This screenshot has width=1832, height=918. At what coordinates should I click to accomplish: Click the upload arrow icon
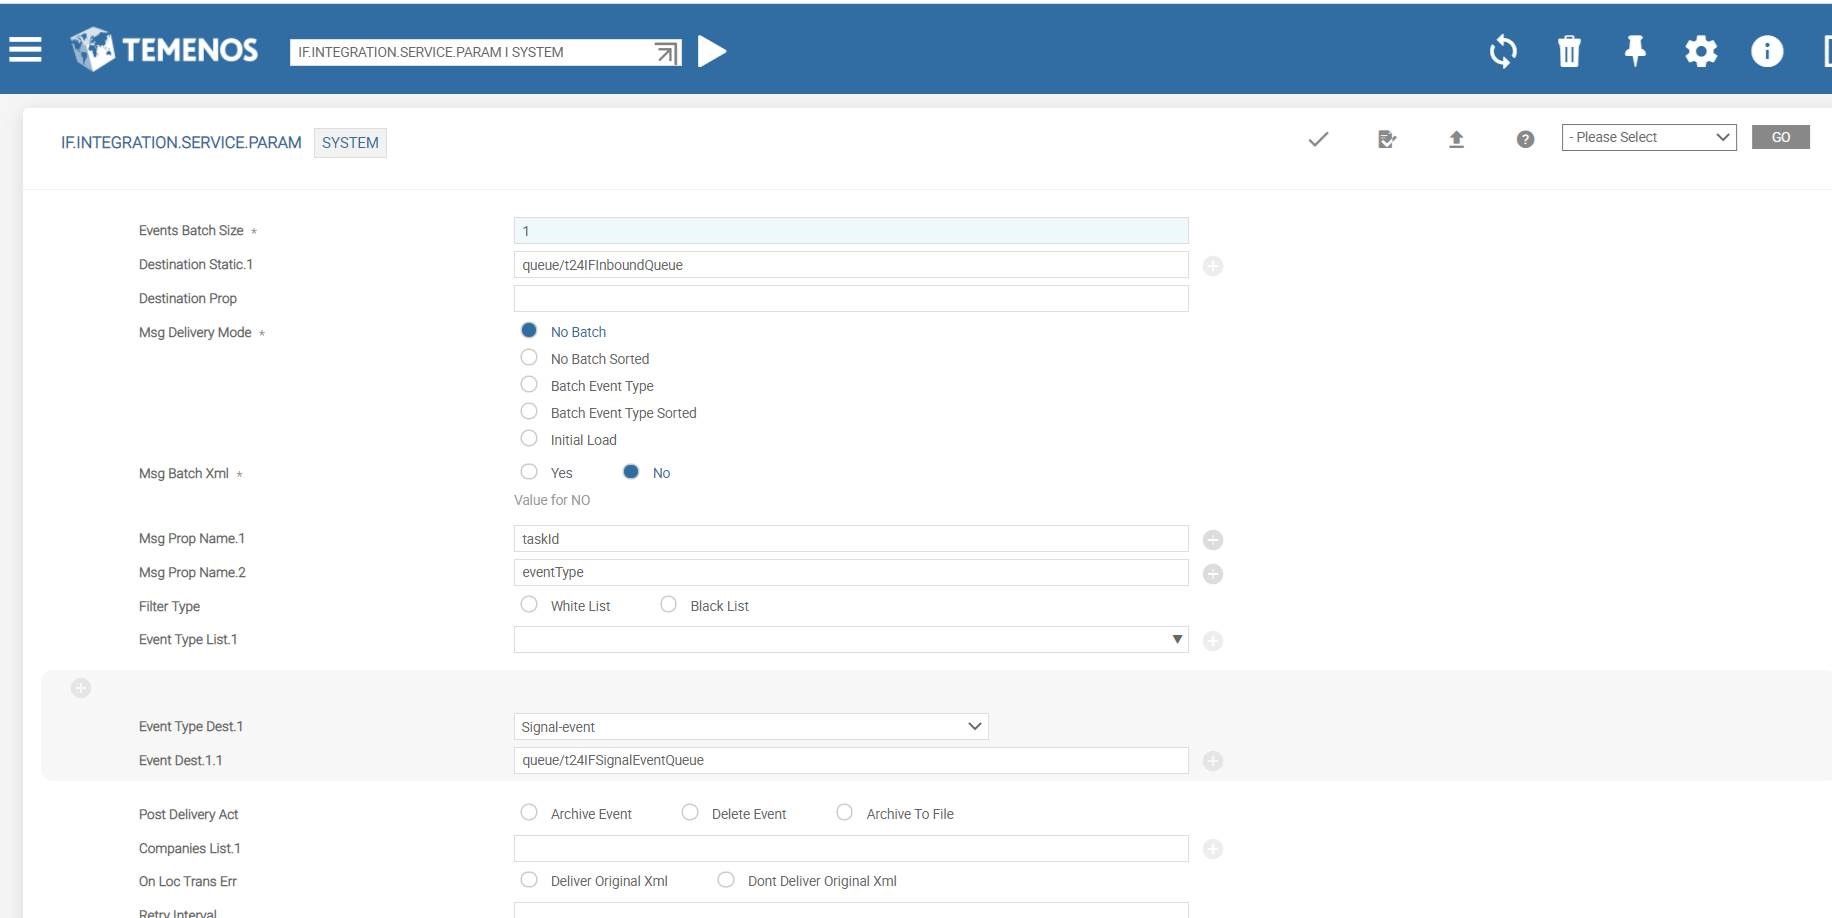point(1456,139)
